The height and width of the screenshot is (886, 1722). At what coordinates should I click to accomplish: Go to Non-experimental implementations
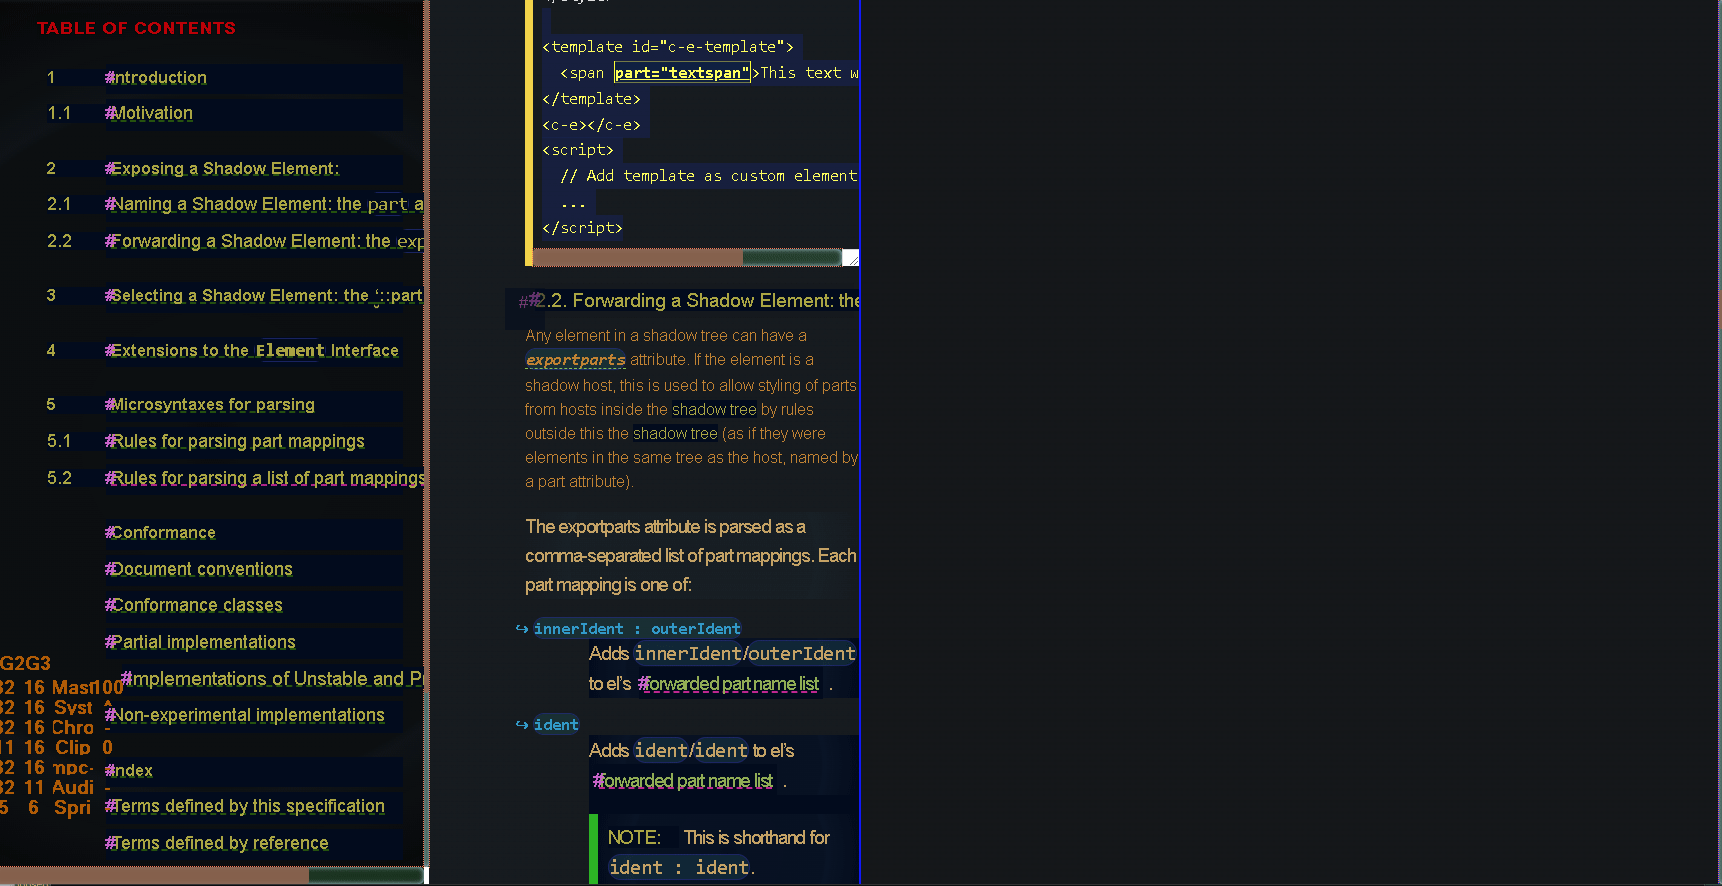[245, 716]
